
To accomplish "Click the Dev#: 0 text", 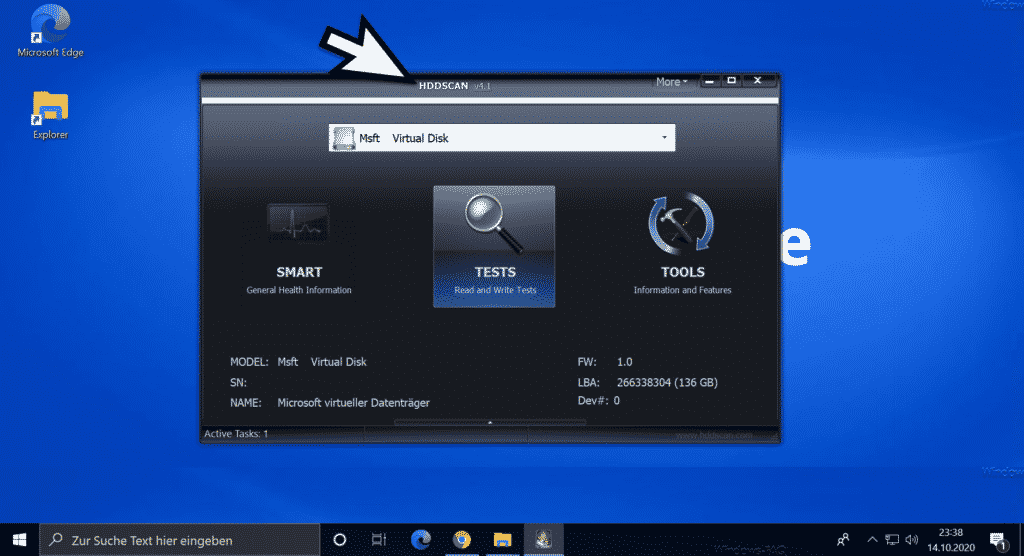I will 598,401.
